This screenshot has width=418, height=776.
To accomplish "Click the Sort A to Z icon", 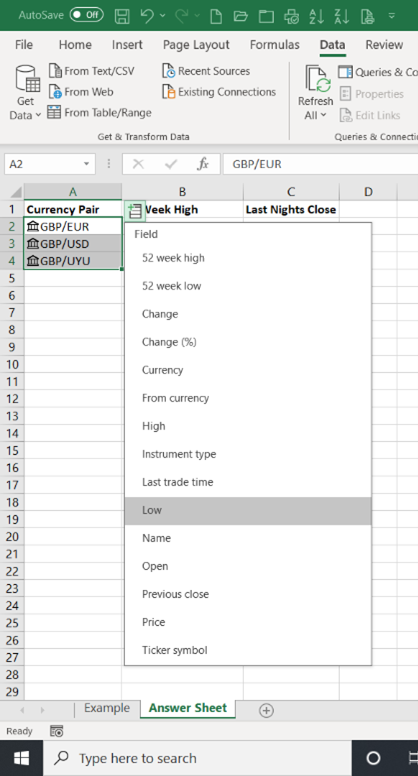I will (317, 16).
